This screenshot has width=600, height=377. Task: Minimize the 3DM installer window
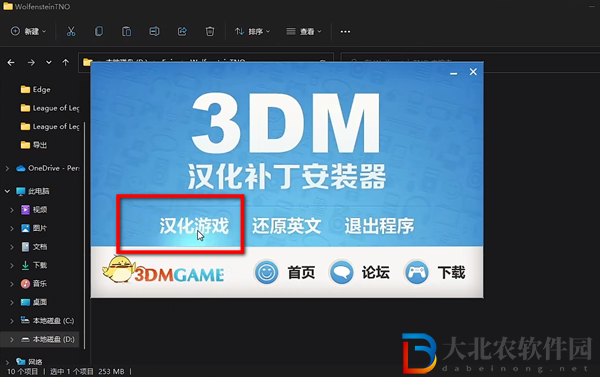click(454, 73)
